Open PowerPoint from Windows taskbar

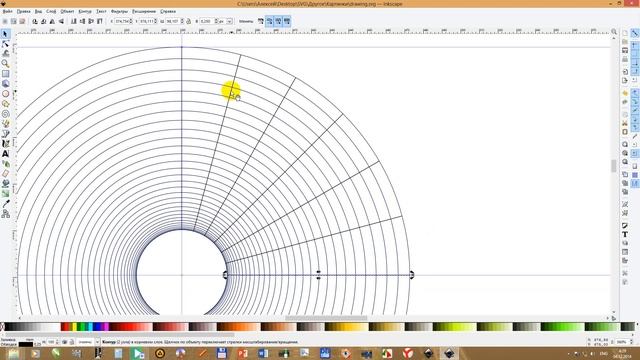coord(242,353)
